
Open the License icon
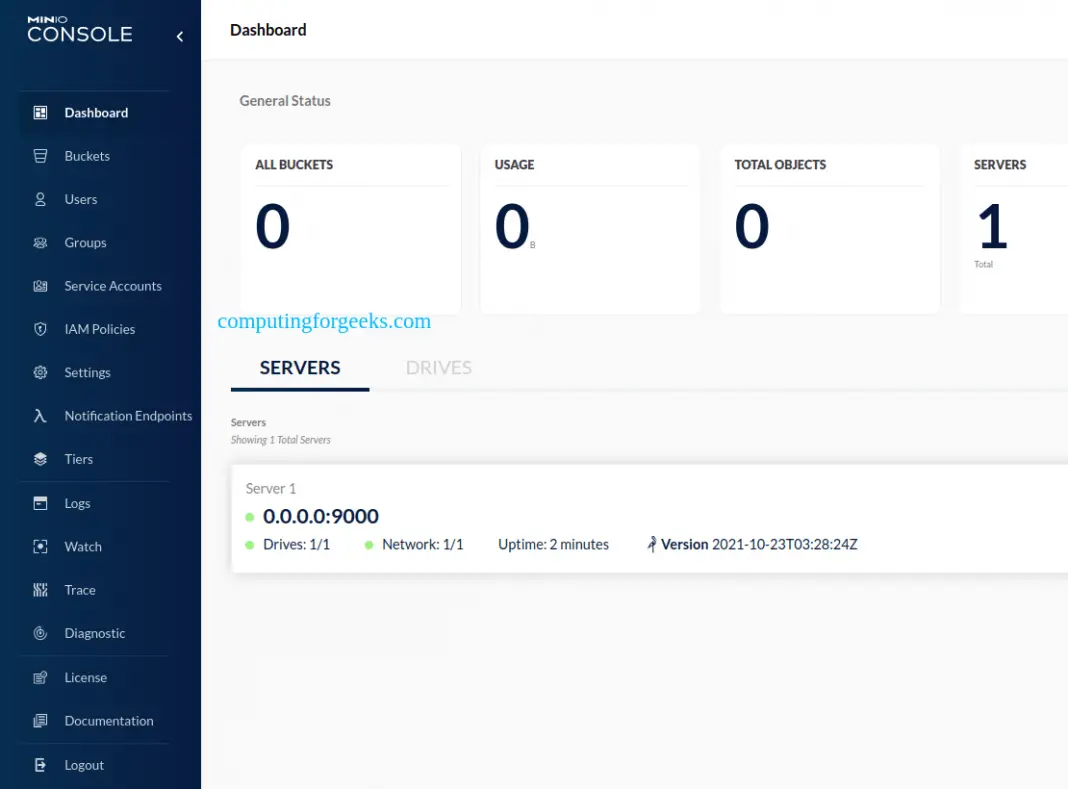[x=39, y=677]
